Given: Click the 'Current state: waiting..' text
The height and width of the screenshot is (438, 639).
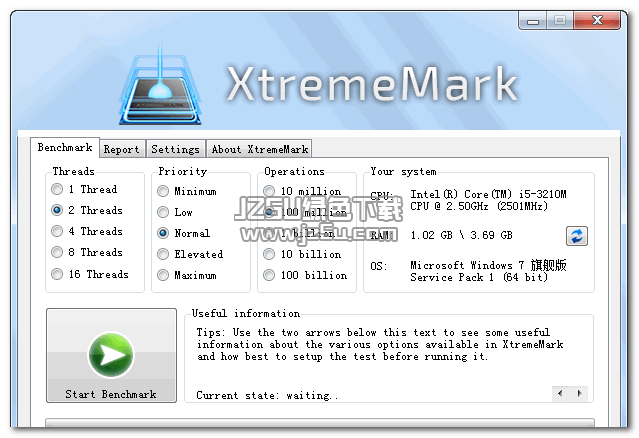Looking at the screenshot, I should (x=267, y=395).
